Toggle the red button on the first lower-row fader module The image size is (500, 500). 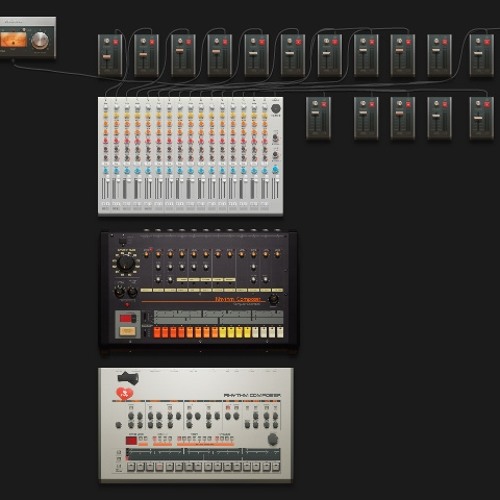pyautogui.click(x=324, y=105)
